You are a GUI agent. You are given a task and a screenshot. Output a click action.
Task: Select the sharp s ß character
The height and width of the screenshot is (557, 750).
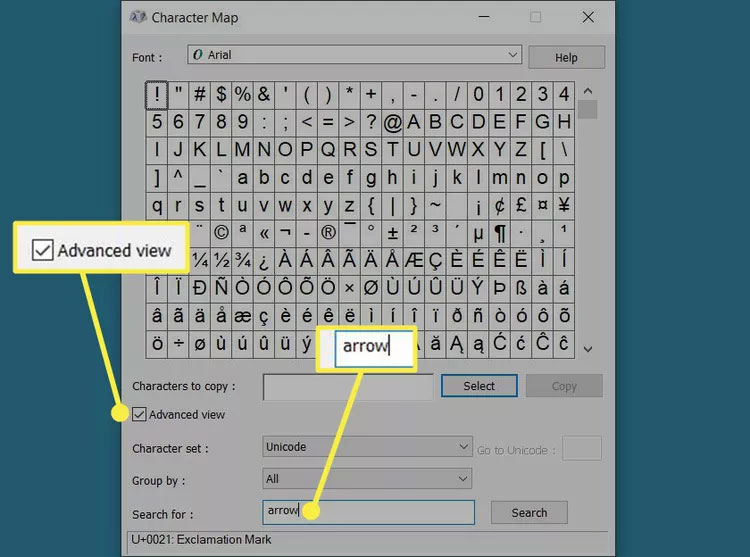(521, 289)
